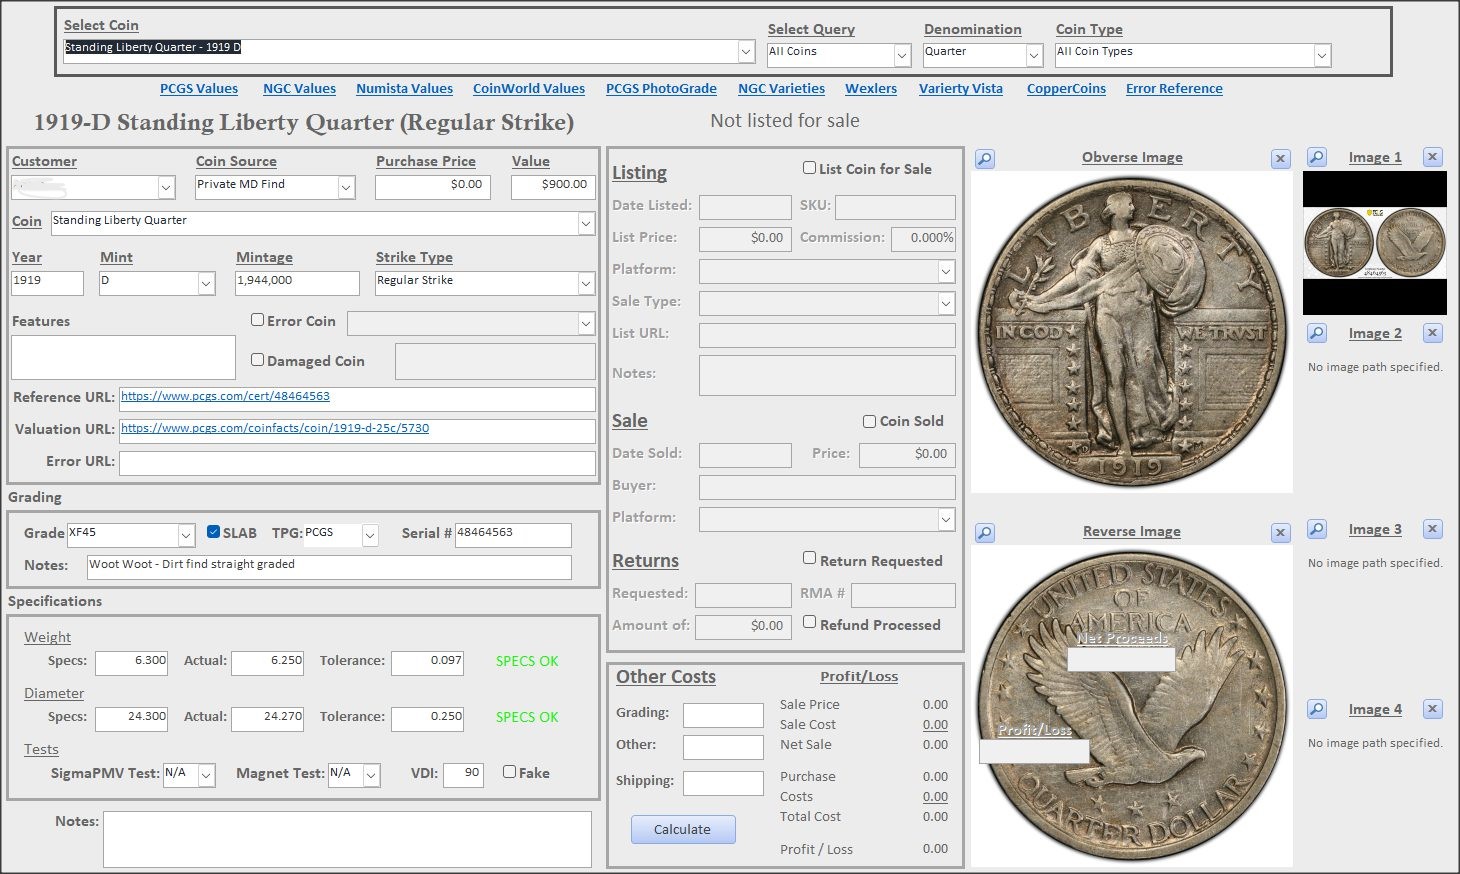Open Coin Source dropdown
1460x874 pixels.
pos(346,187)
